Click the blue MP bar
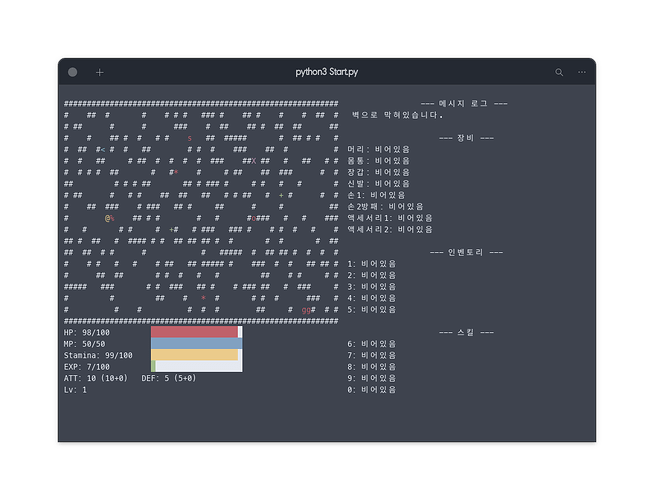 click(194, 344)
